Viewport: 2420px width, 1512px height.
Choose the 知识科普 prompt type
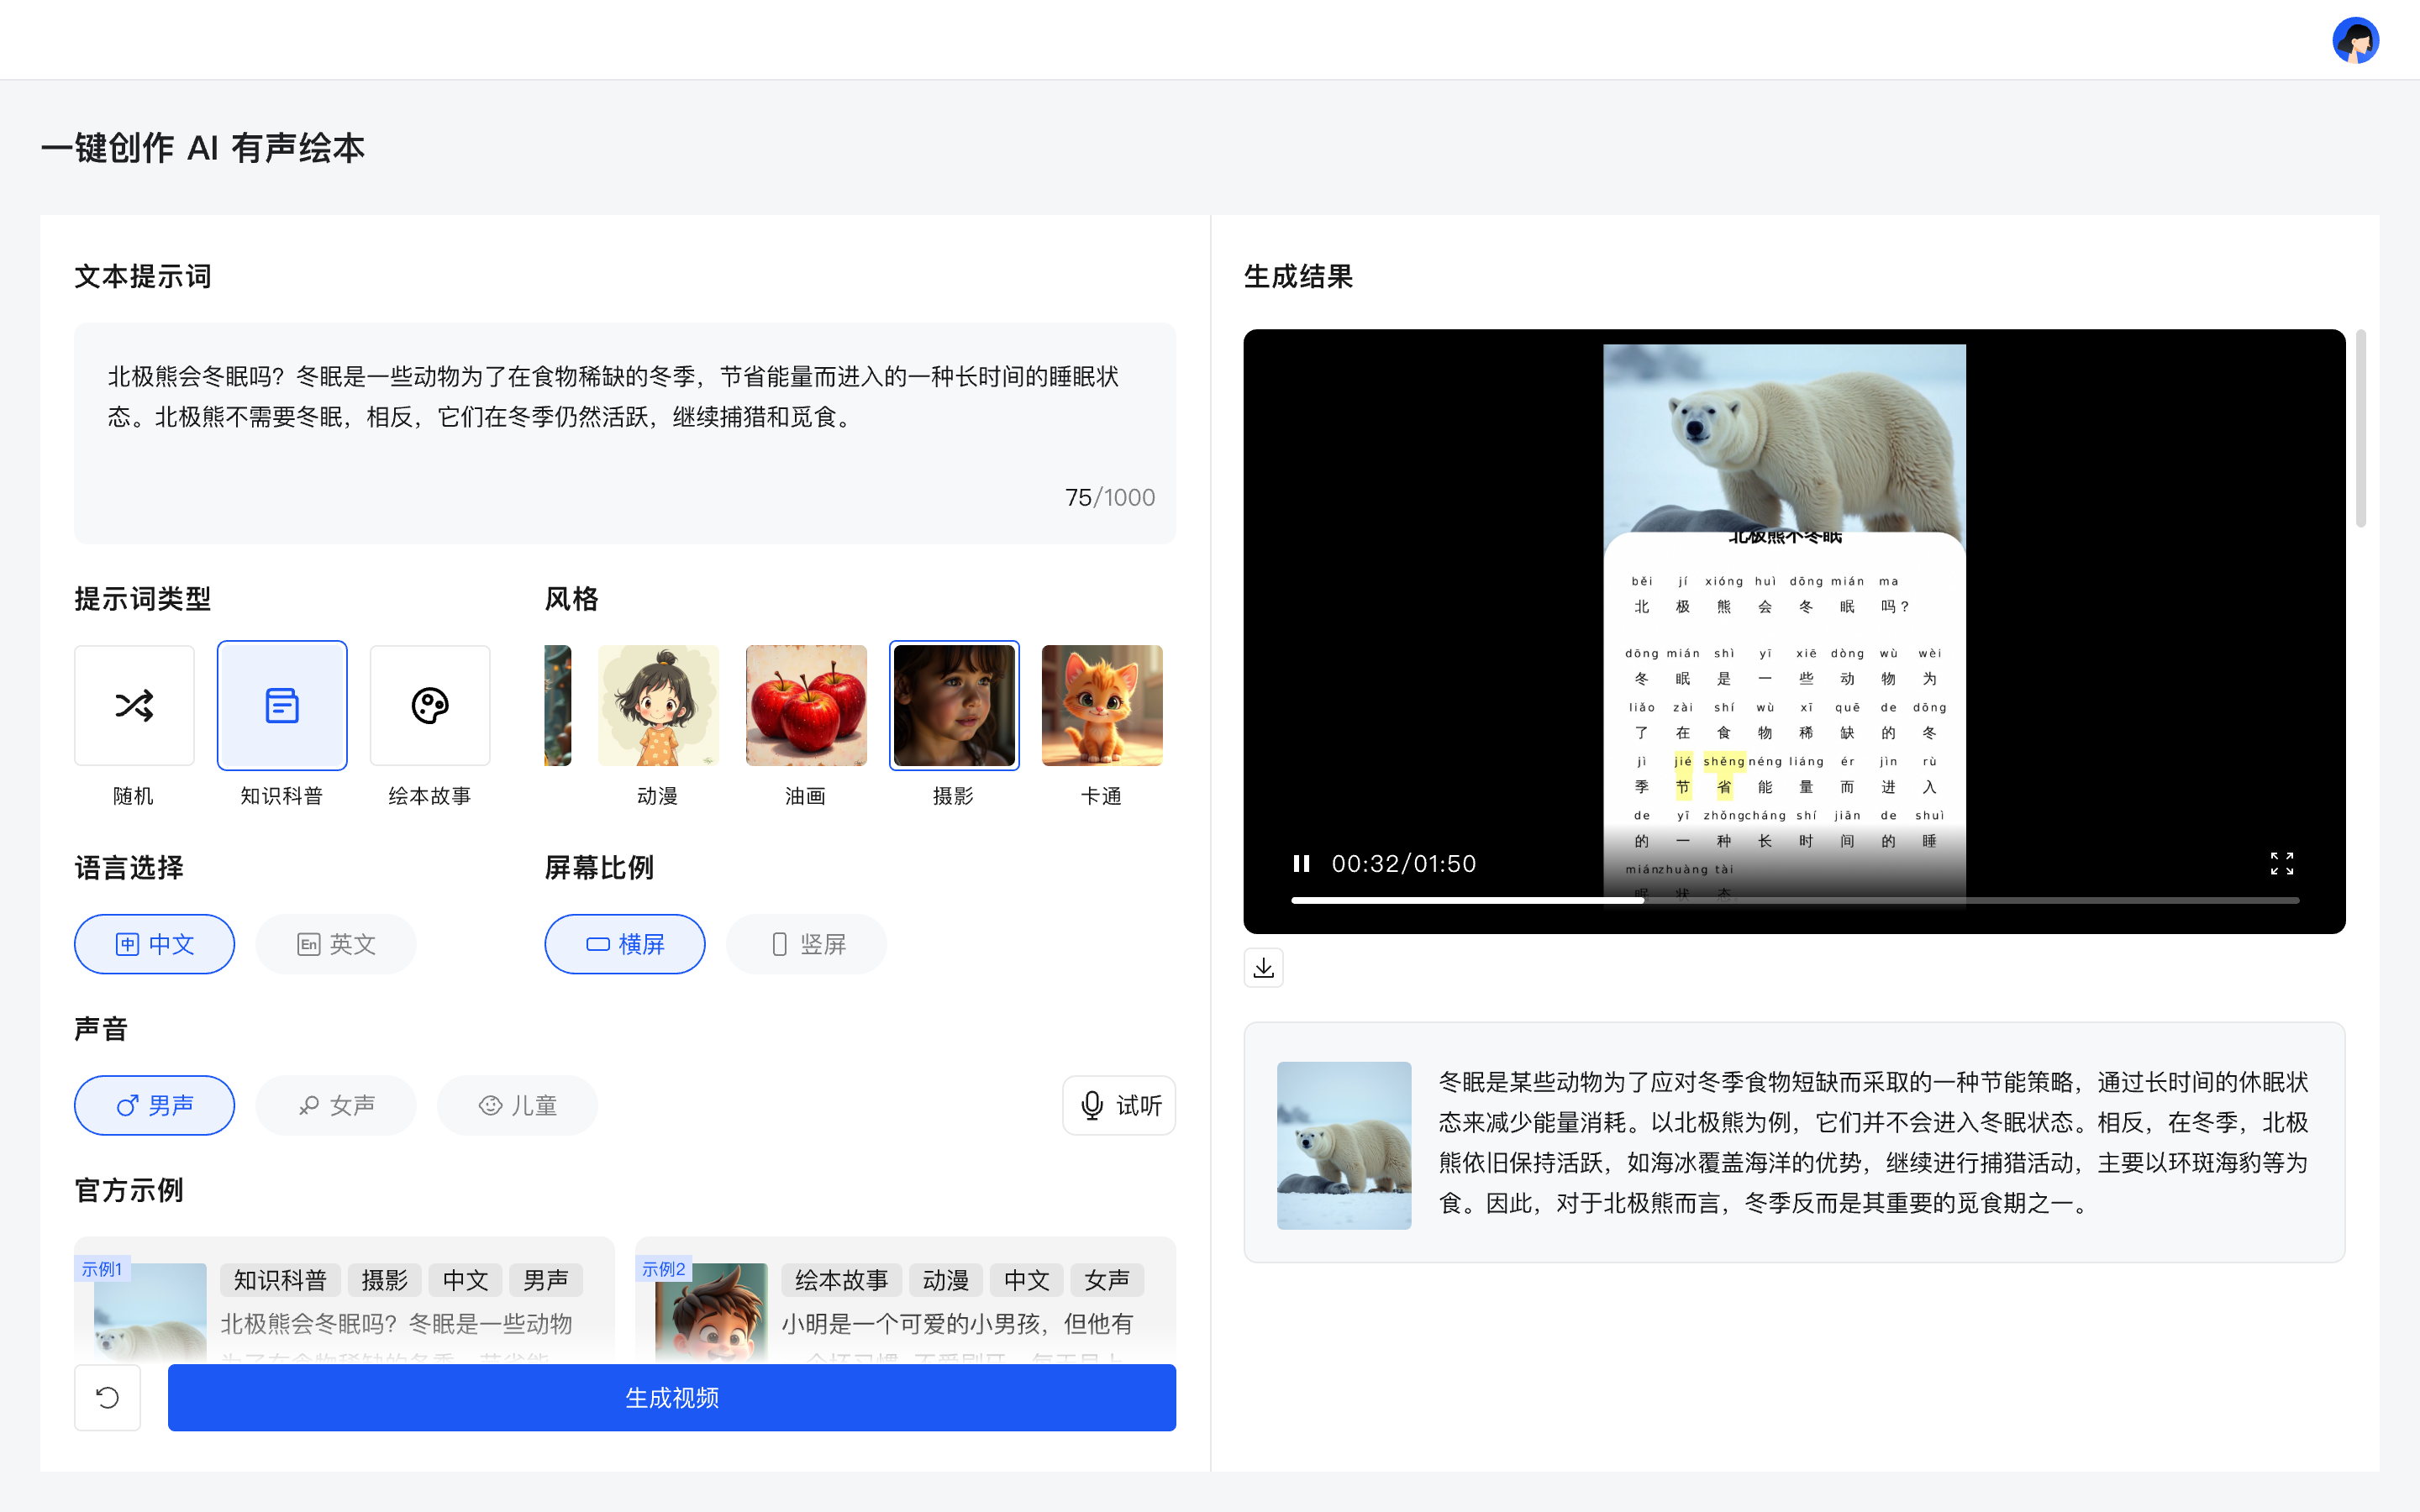(x=282, y=706)
